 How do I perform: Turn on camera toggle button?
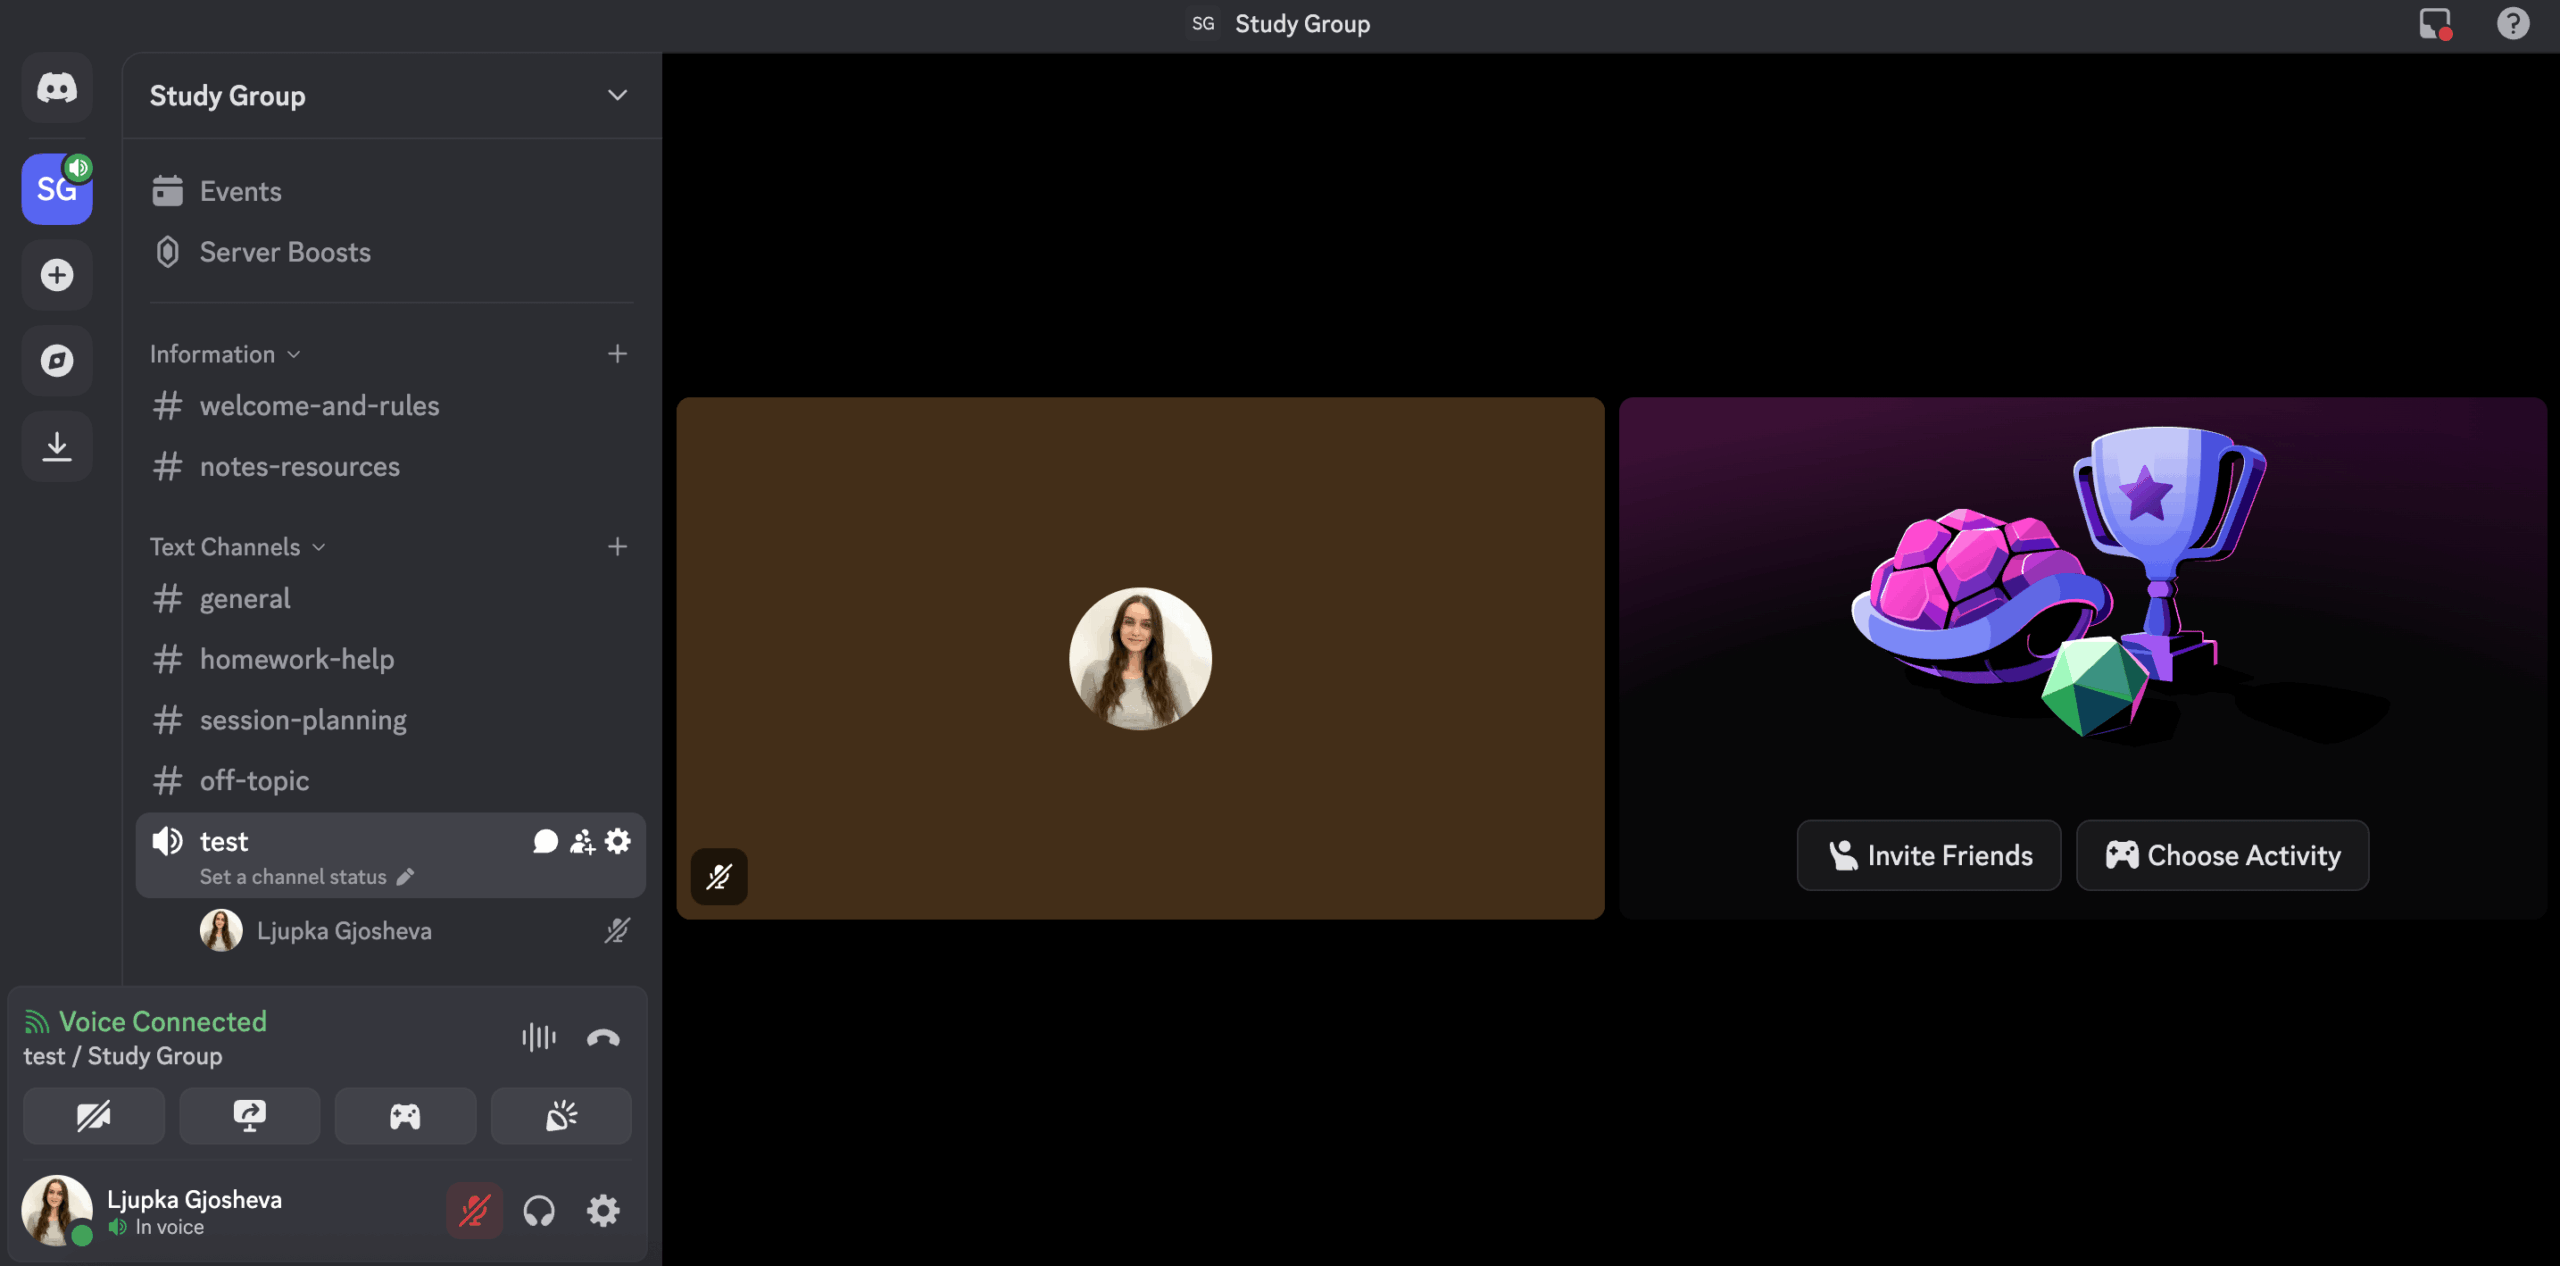94,1116
